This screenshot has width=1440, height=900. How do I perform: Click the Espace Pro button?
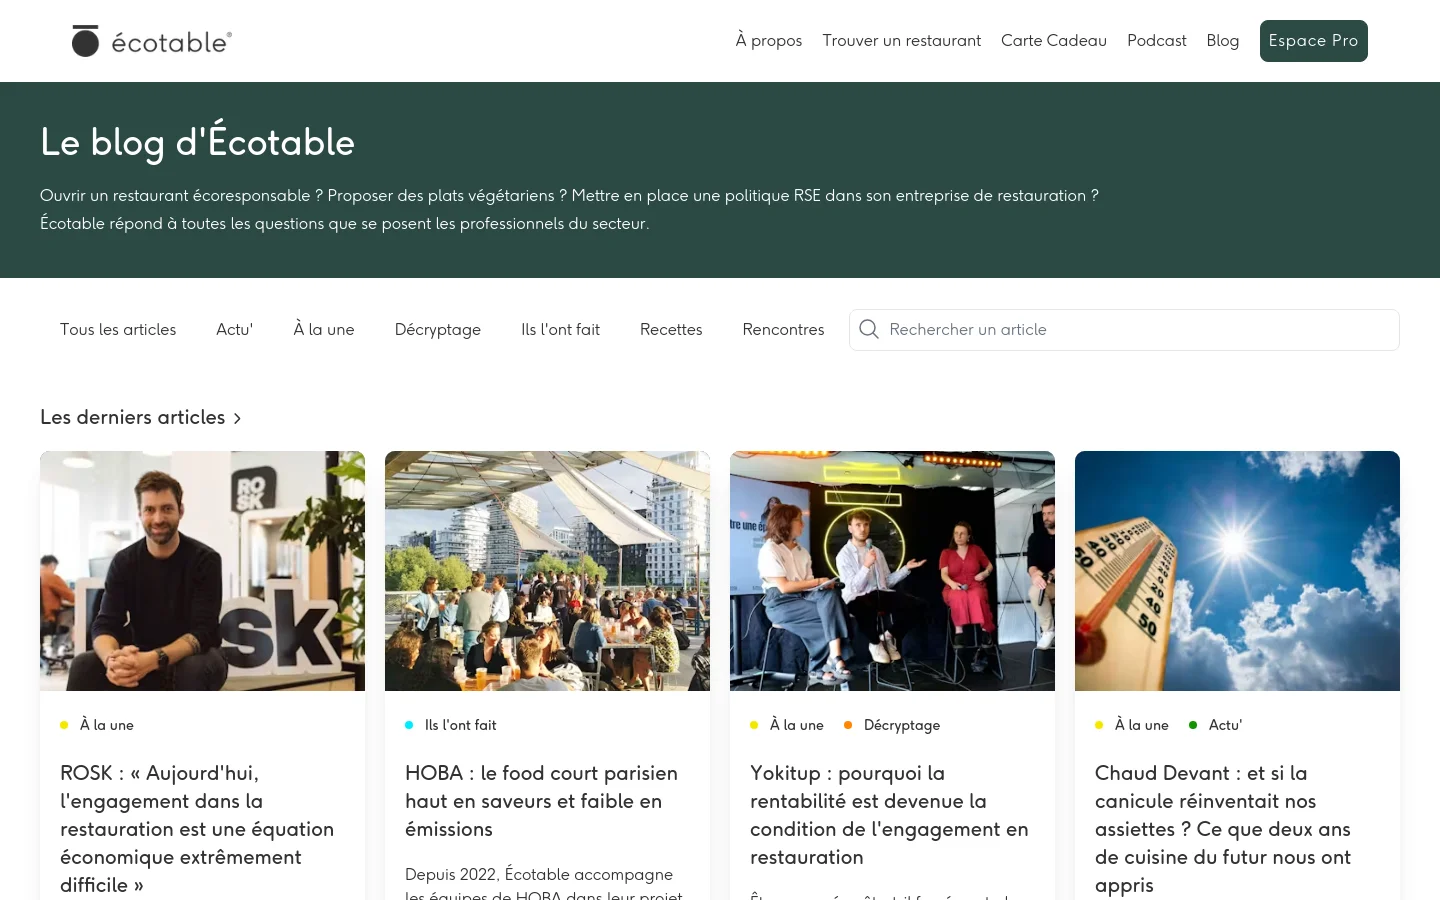tap(1313, 41)
